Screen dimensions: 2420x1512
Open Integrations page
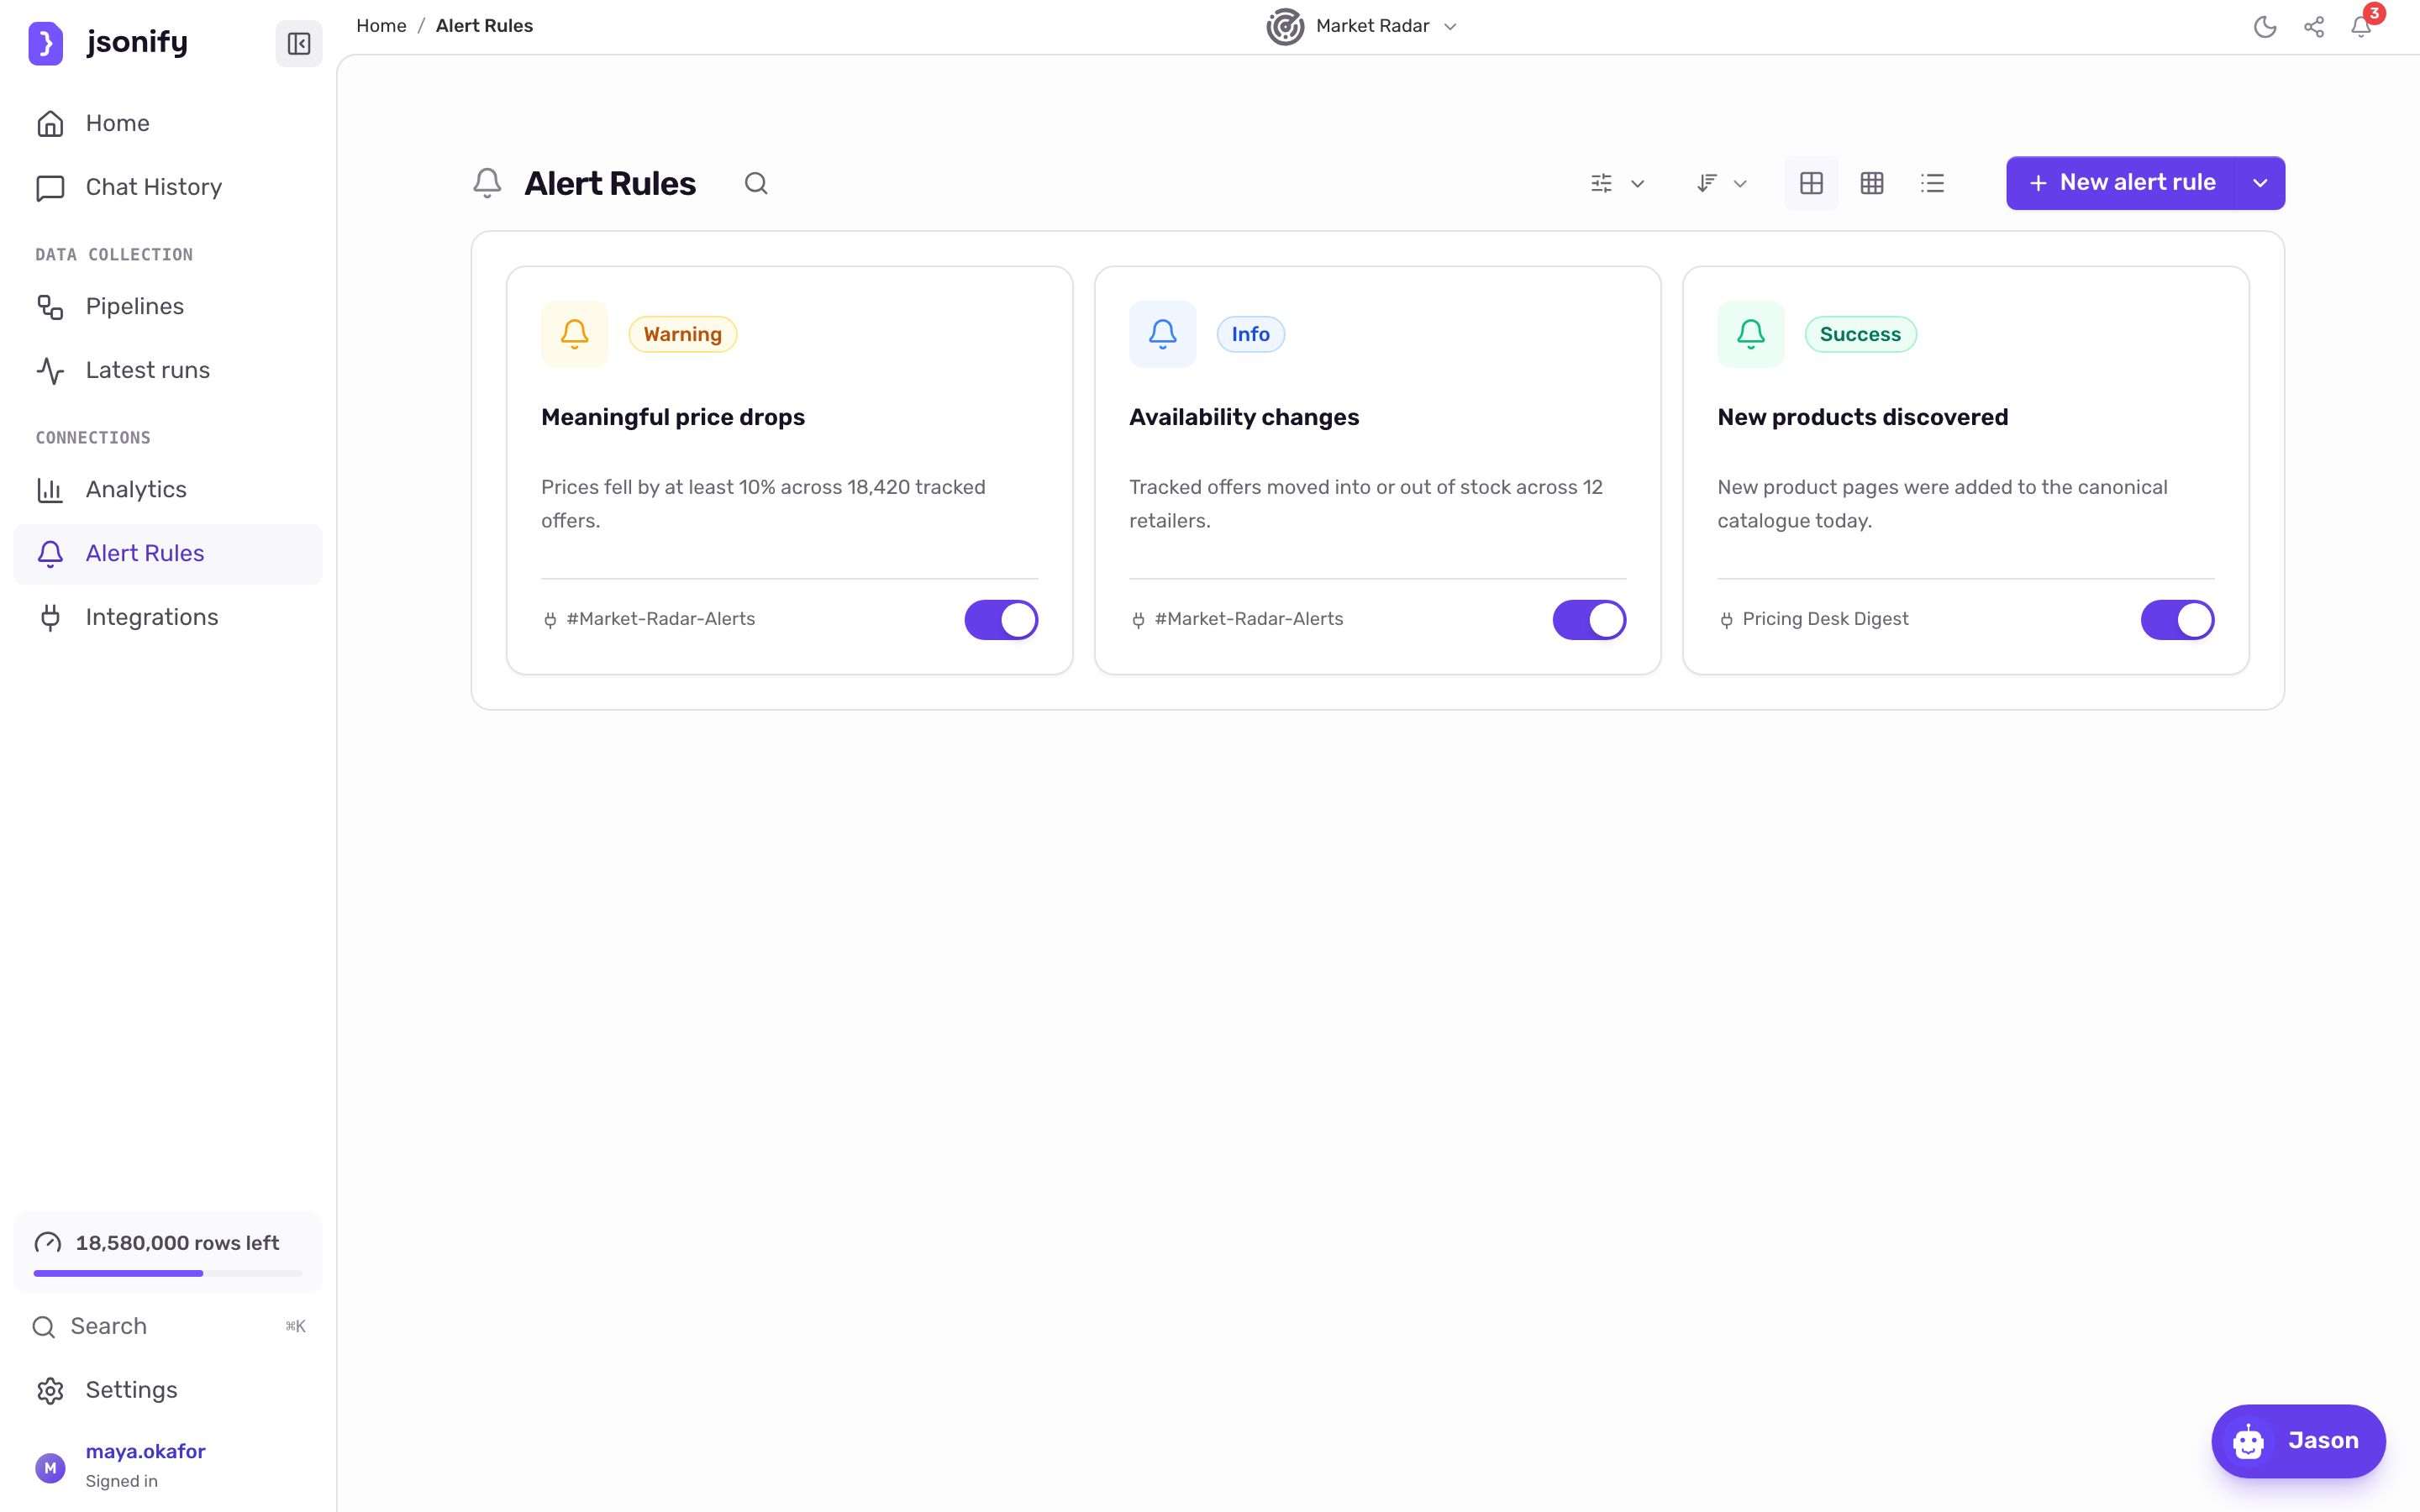point(168,617)
